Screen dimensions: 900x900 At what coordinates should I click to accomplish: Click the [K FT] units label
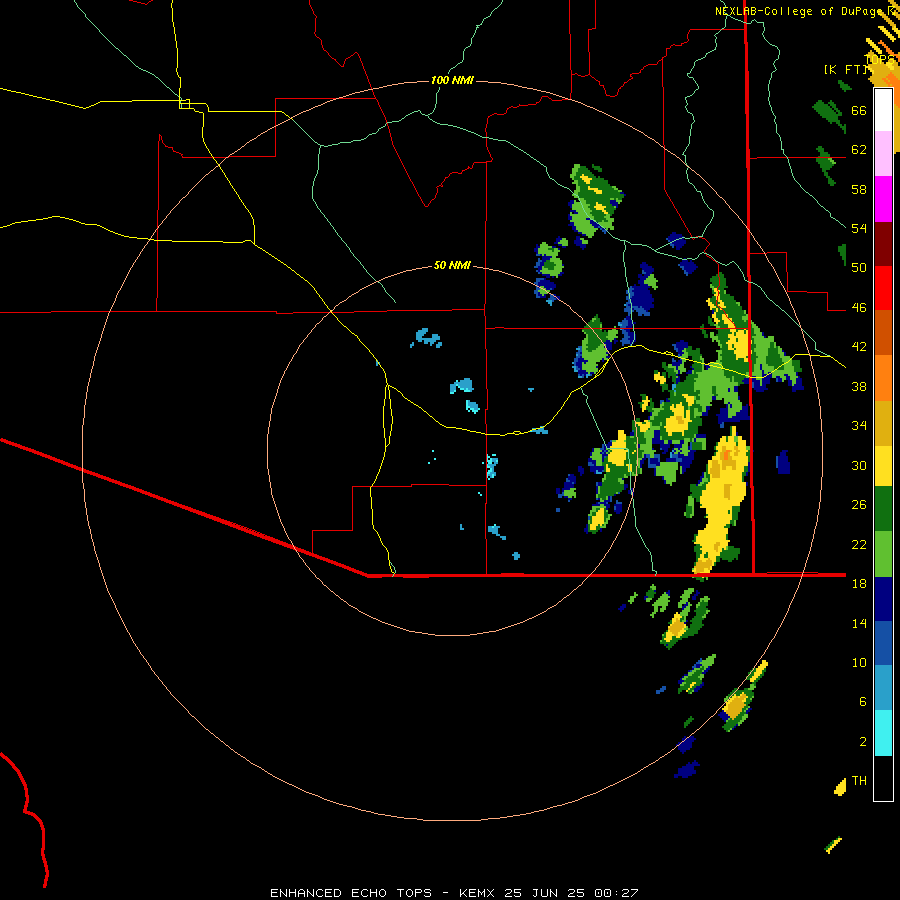845,69
